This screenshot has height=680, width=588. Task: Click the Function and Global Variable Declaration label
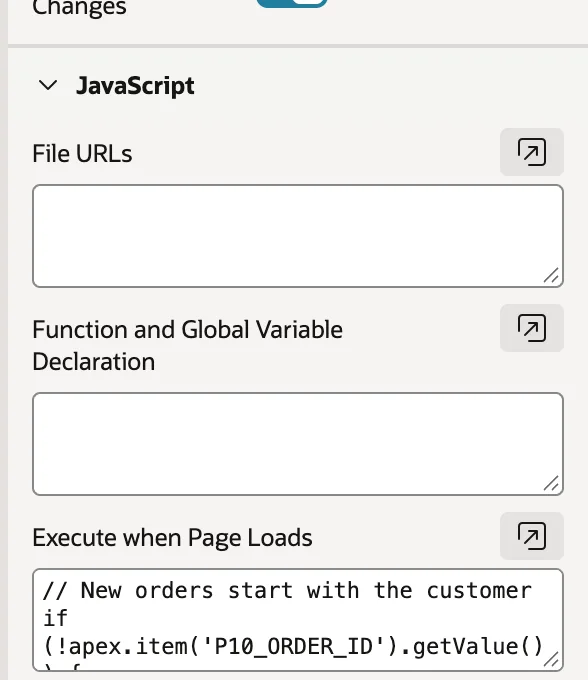tap(188, 346)
